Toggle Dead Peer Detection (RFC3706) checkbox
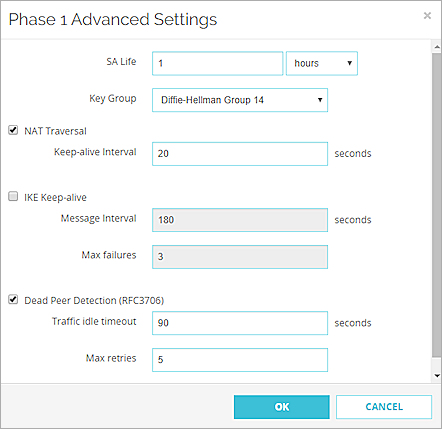Screen dimensions: 442x429 coord(13,299)
